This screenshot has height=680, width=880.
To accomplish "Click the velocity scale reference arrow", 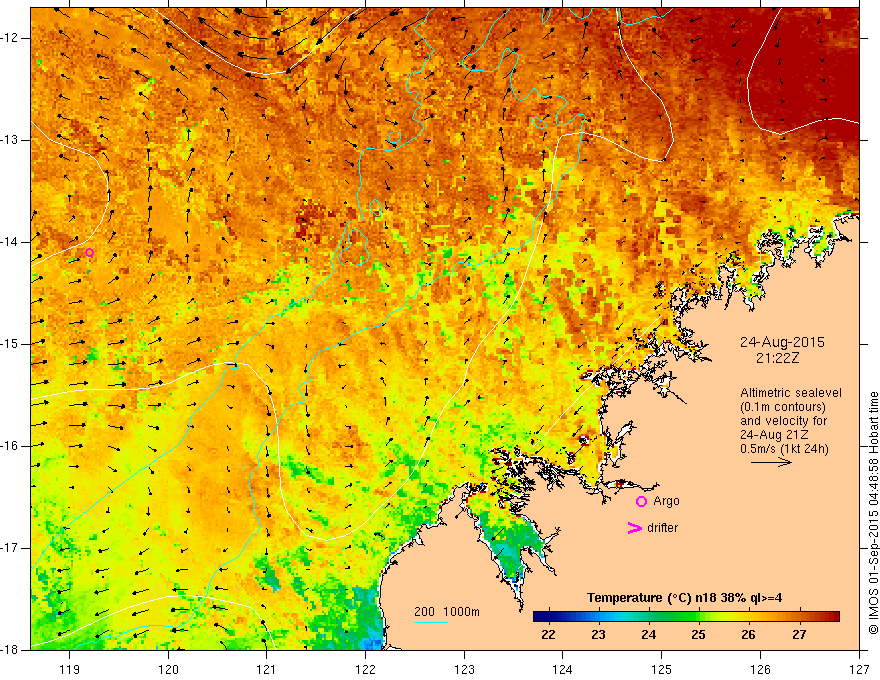I will 771,462.
